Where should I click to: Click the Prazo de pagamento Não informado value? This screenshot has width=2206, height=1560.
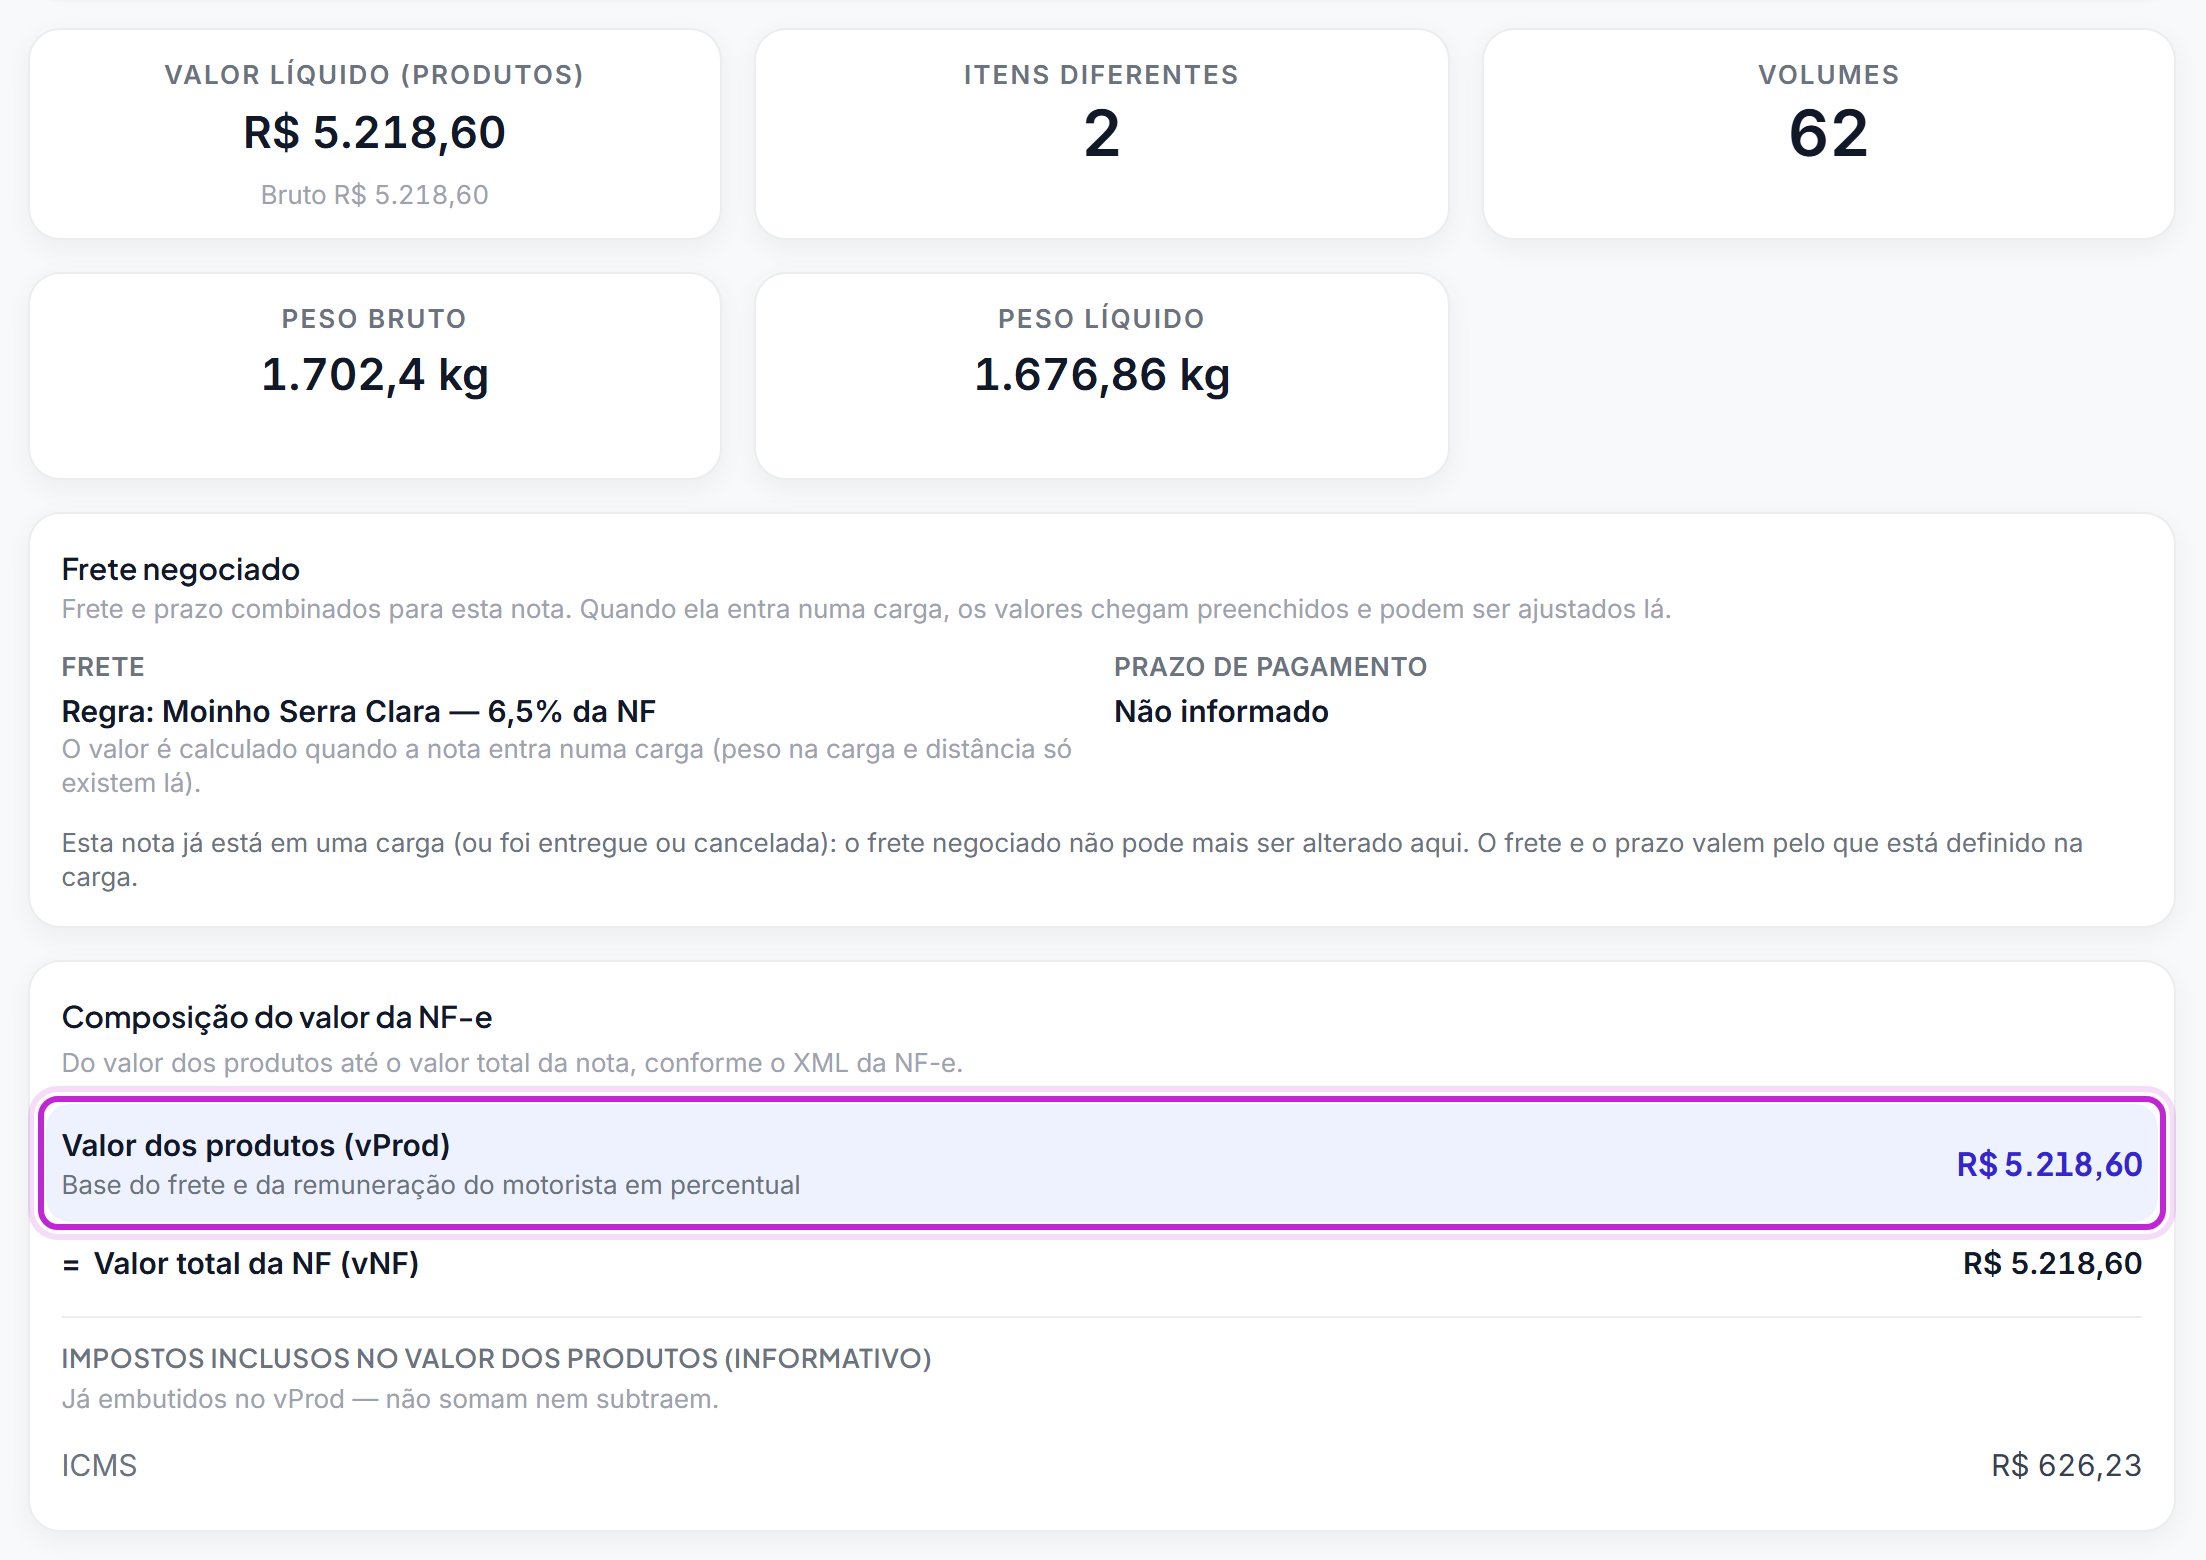[1221, 711]
